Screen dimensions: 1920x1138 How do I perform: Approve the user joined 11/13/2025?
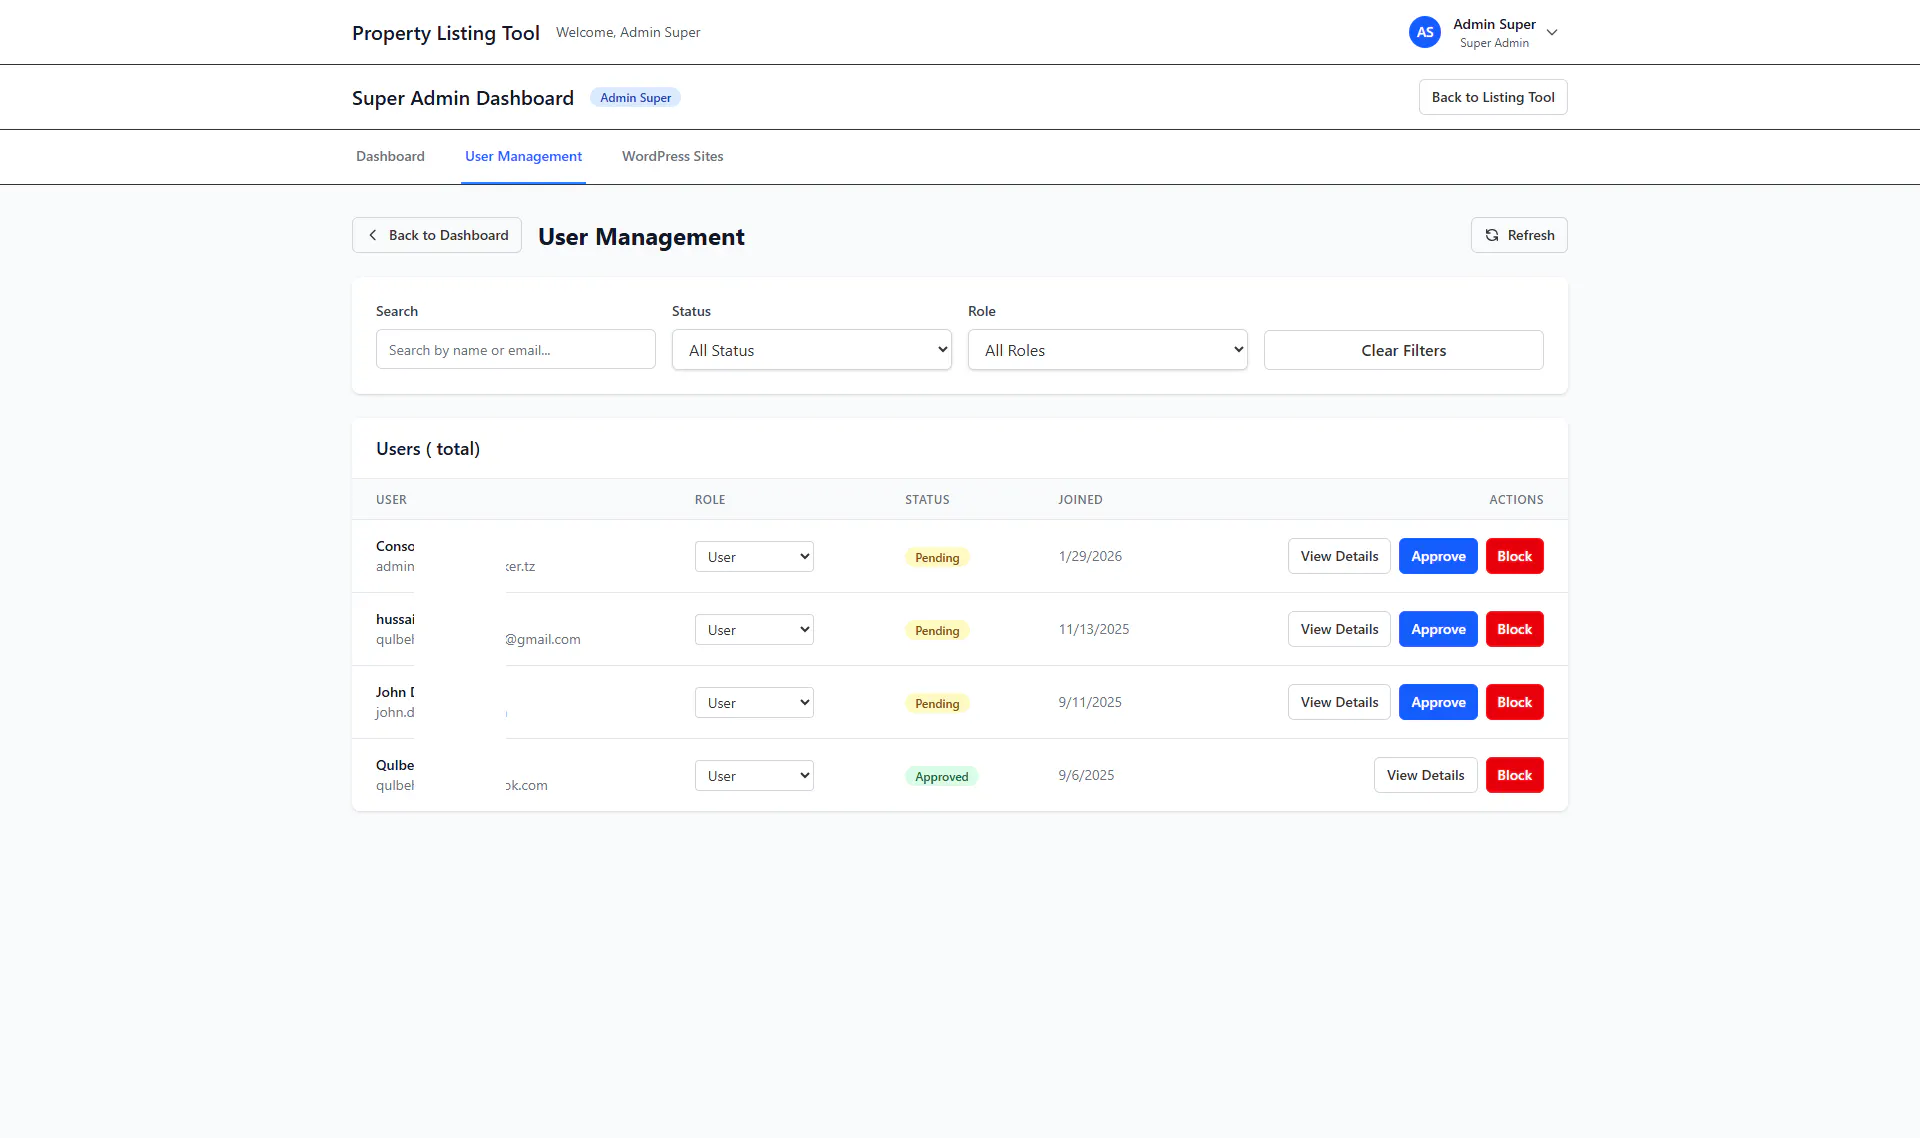(1438, 629)
